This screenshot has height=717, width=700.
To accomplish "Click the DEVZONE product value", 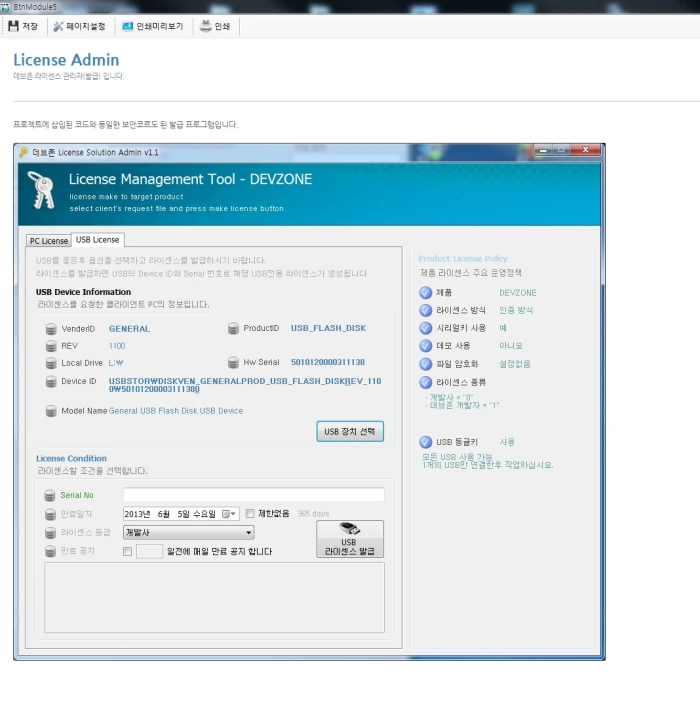I will pyautogui.click(x=518, y=293).
